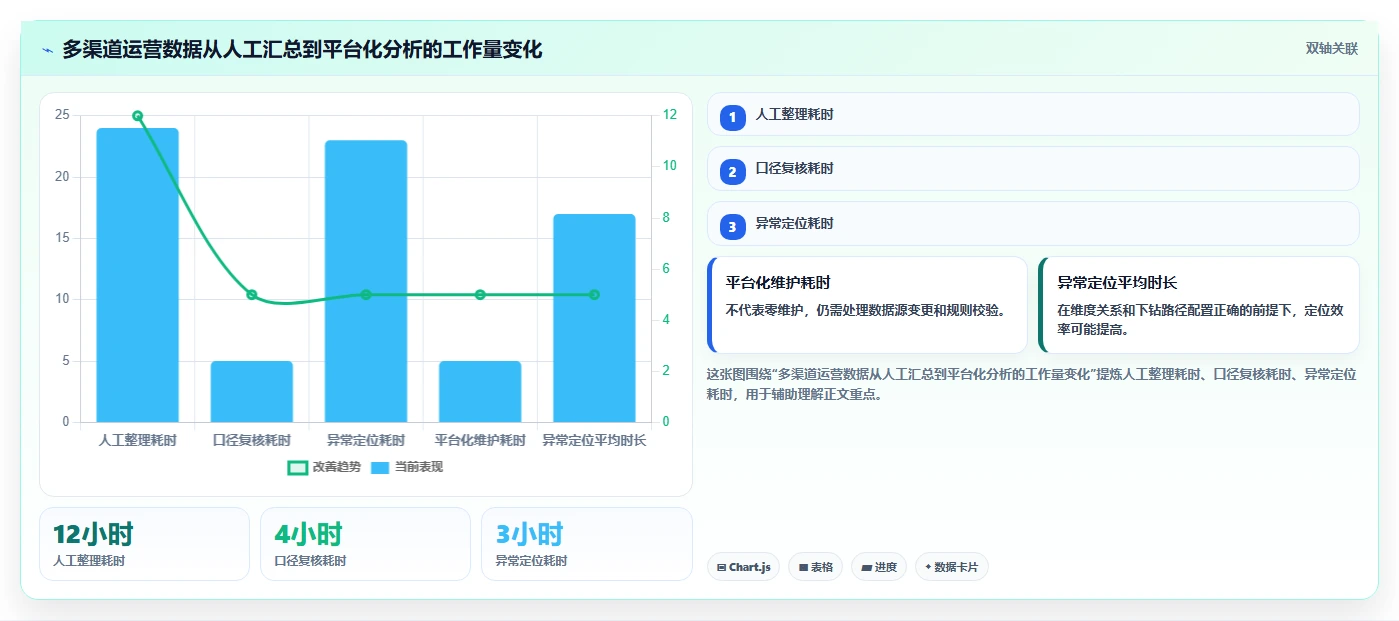
Task: Click number badge 2 in list
Action: [732, 172]
